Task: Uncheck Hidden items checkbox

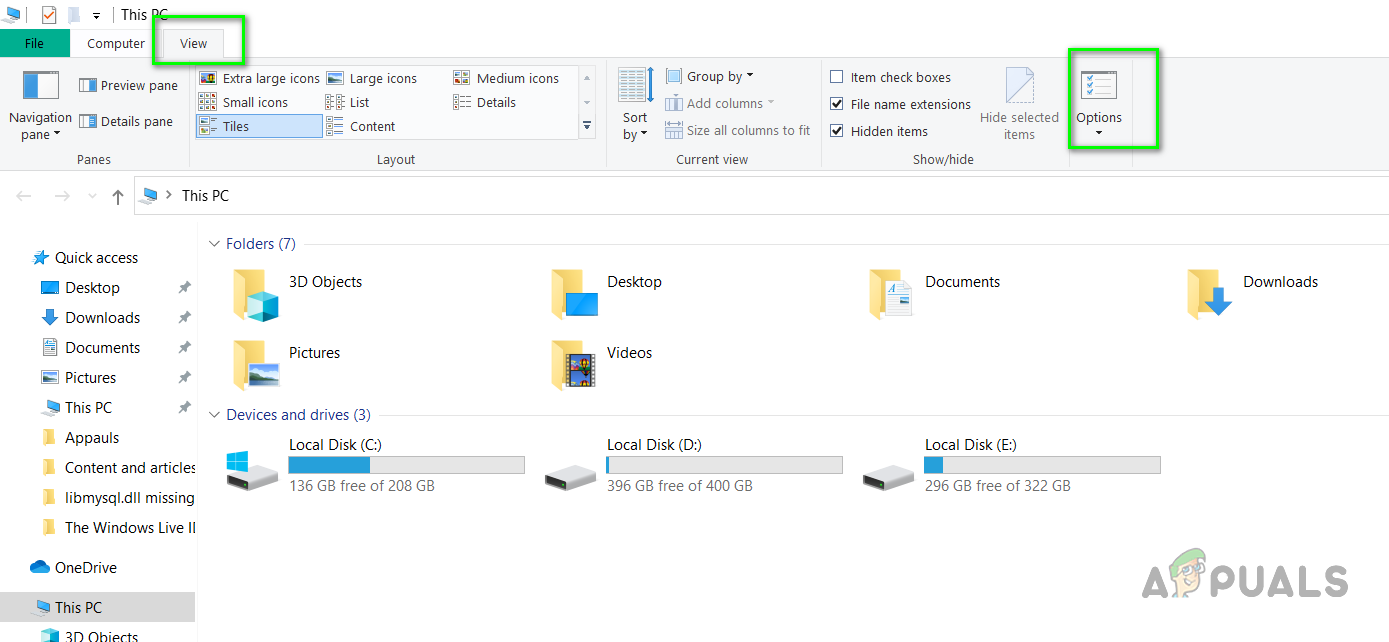Action: point(837,131)
